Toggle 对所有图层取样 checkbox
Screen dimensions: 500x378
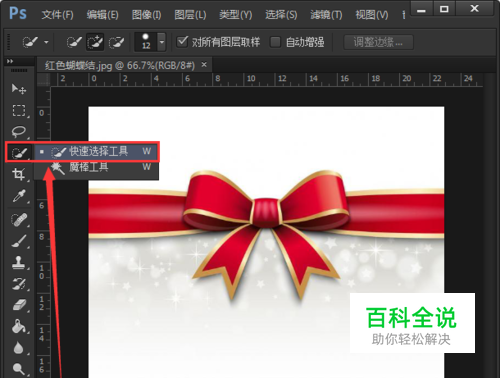[x=182, y=42]
